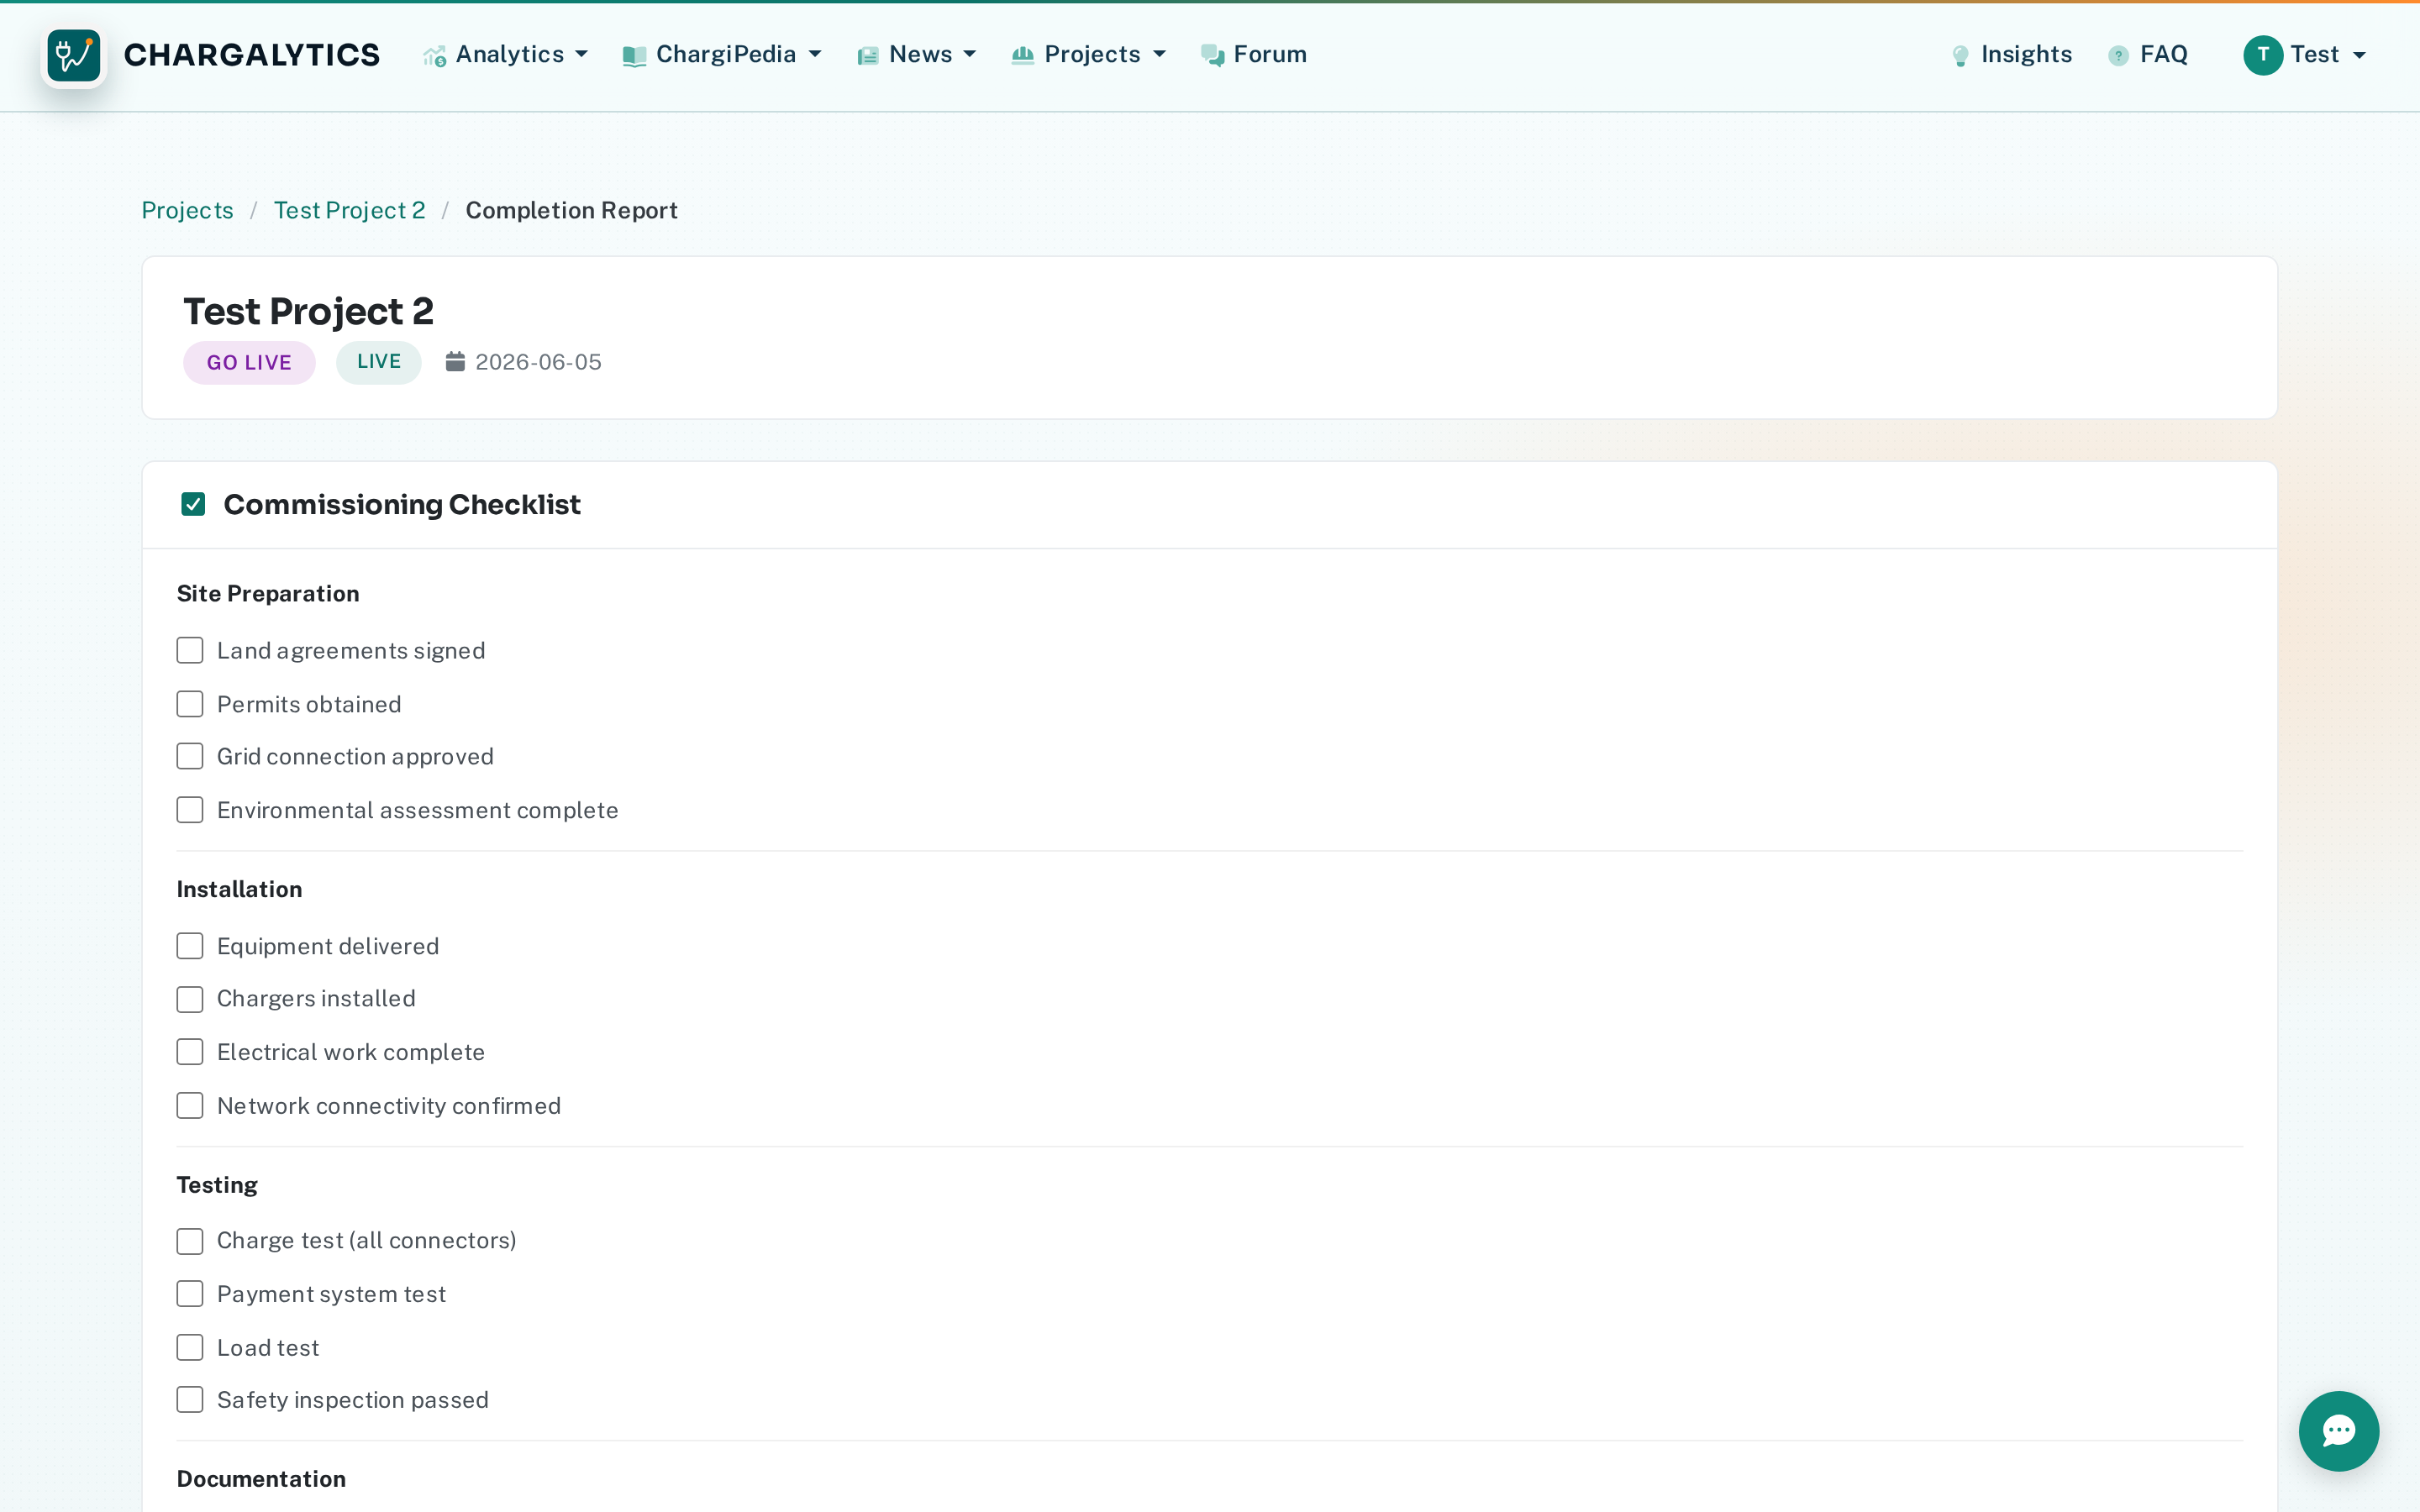Click the calendar icon beside 2026-06-05
Screen dimensions: 2420x1512
(455, 361)
